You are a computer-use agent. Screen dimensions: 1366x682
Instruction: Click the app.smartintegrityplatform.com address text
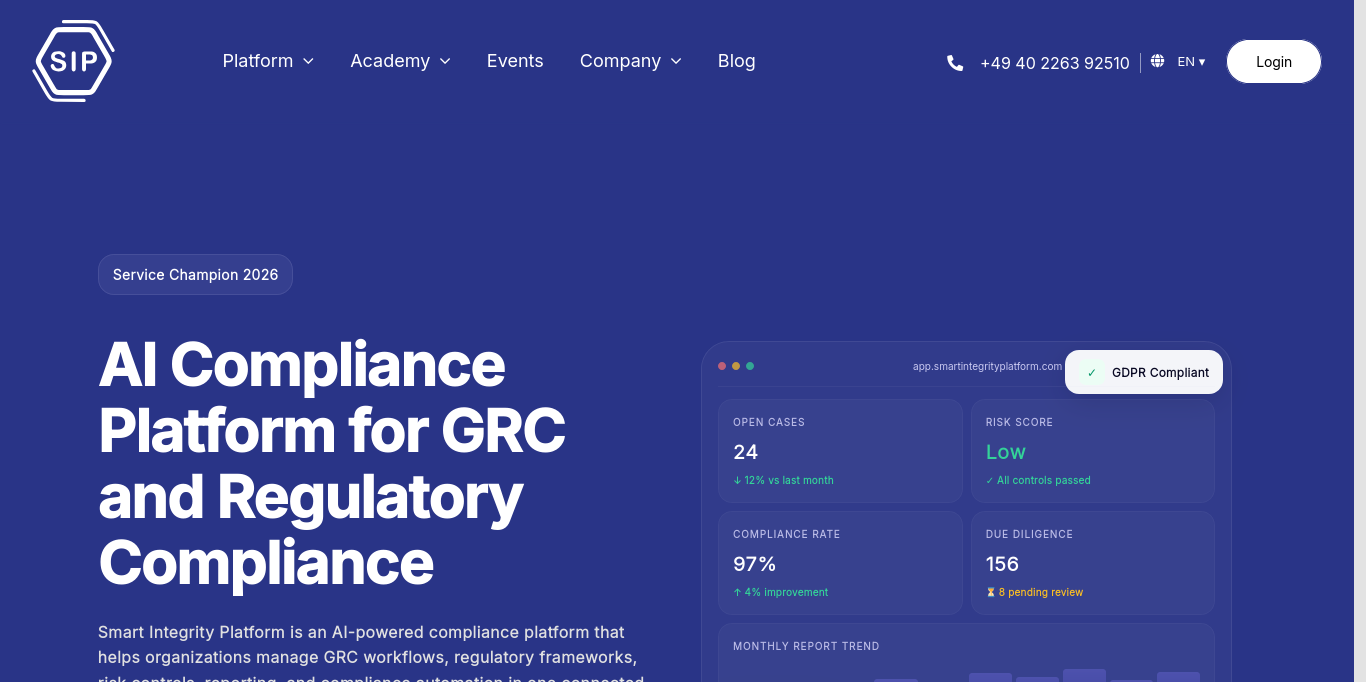(987, 366)
